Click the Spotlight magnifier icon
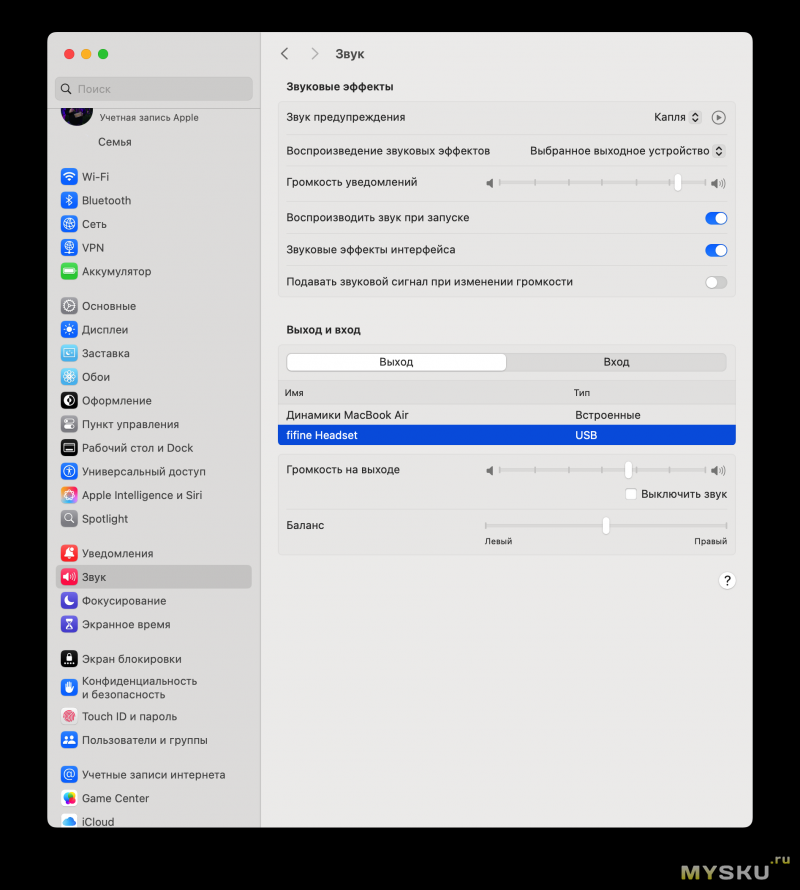This screenshot has height=890, width=800. [x=69, y=519]
